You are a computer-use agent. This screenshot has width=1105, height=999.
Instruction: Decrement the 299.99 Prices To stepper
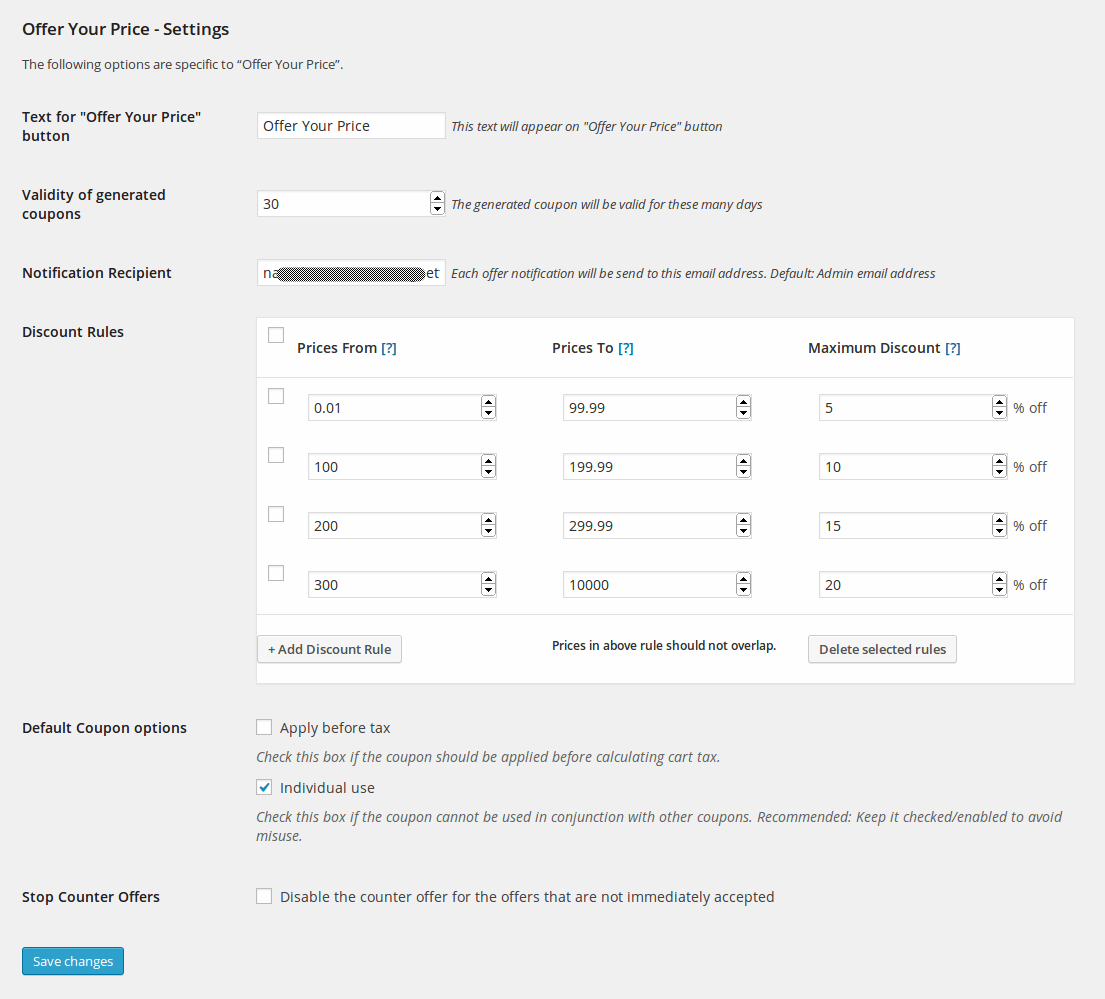pyautogui.click(x=743, y=532)
